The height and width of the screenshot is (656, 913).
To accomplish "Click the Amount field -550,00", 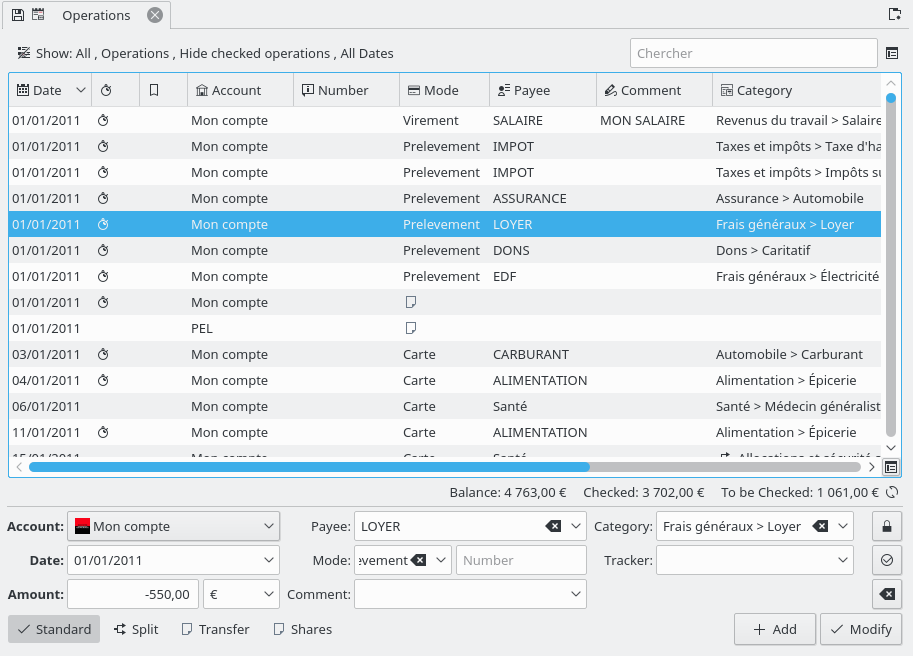I will pos(133,594).
